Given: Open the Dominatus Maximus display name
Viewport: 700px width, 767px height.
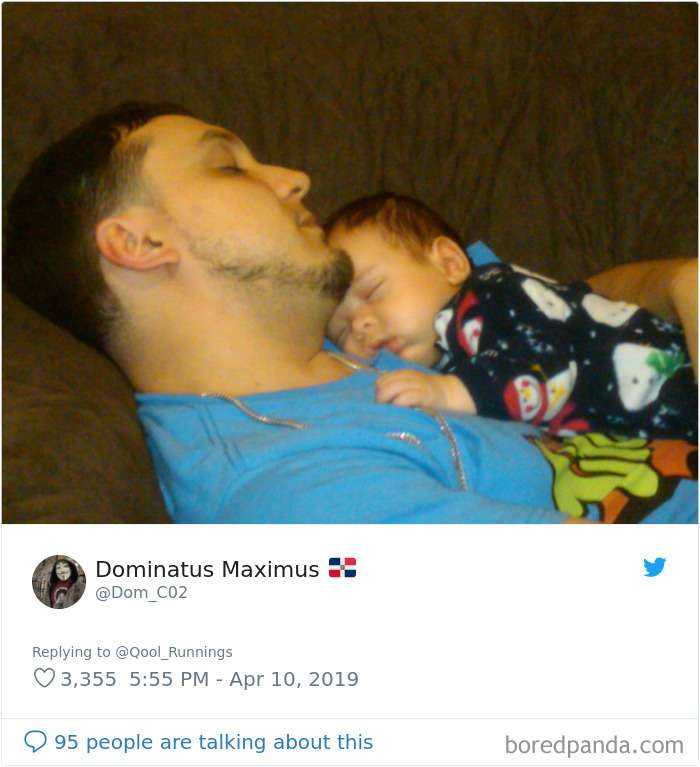Looking at the screenshot, I should coord(207,569).
